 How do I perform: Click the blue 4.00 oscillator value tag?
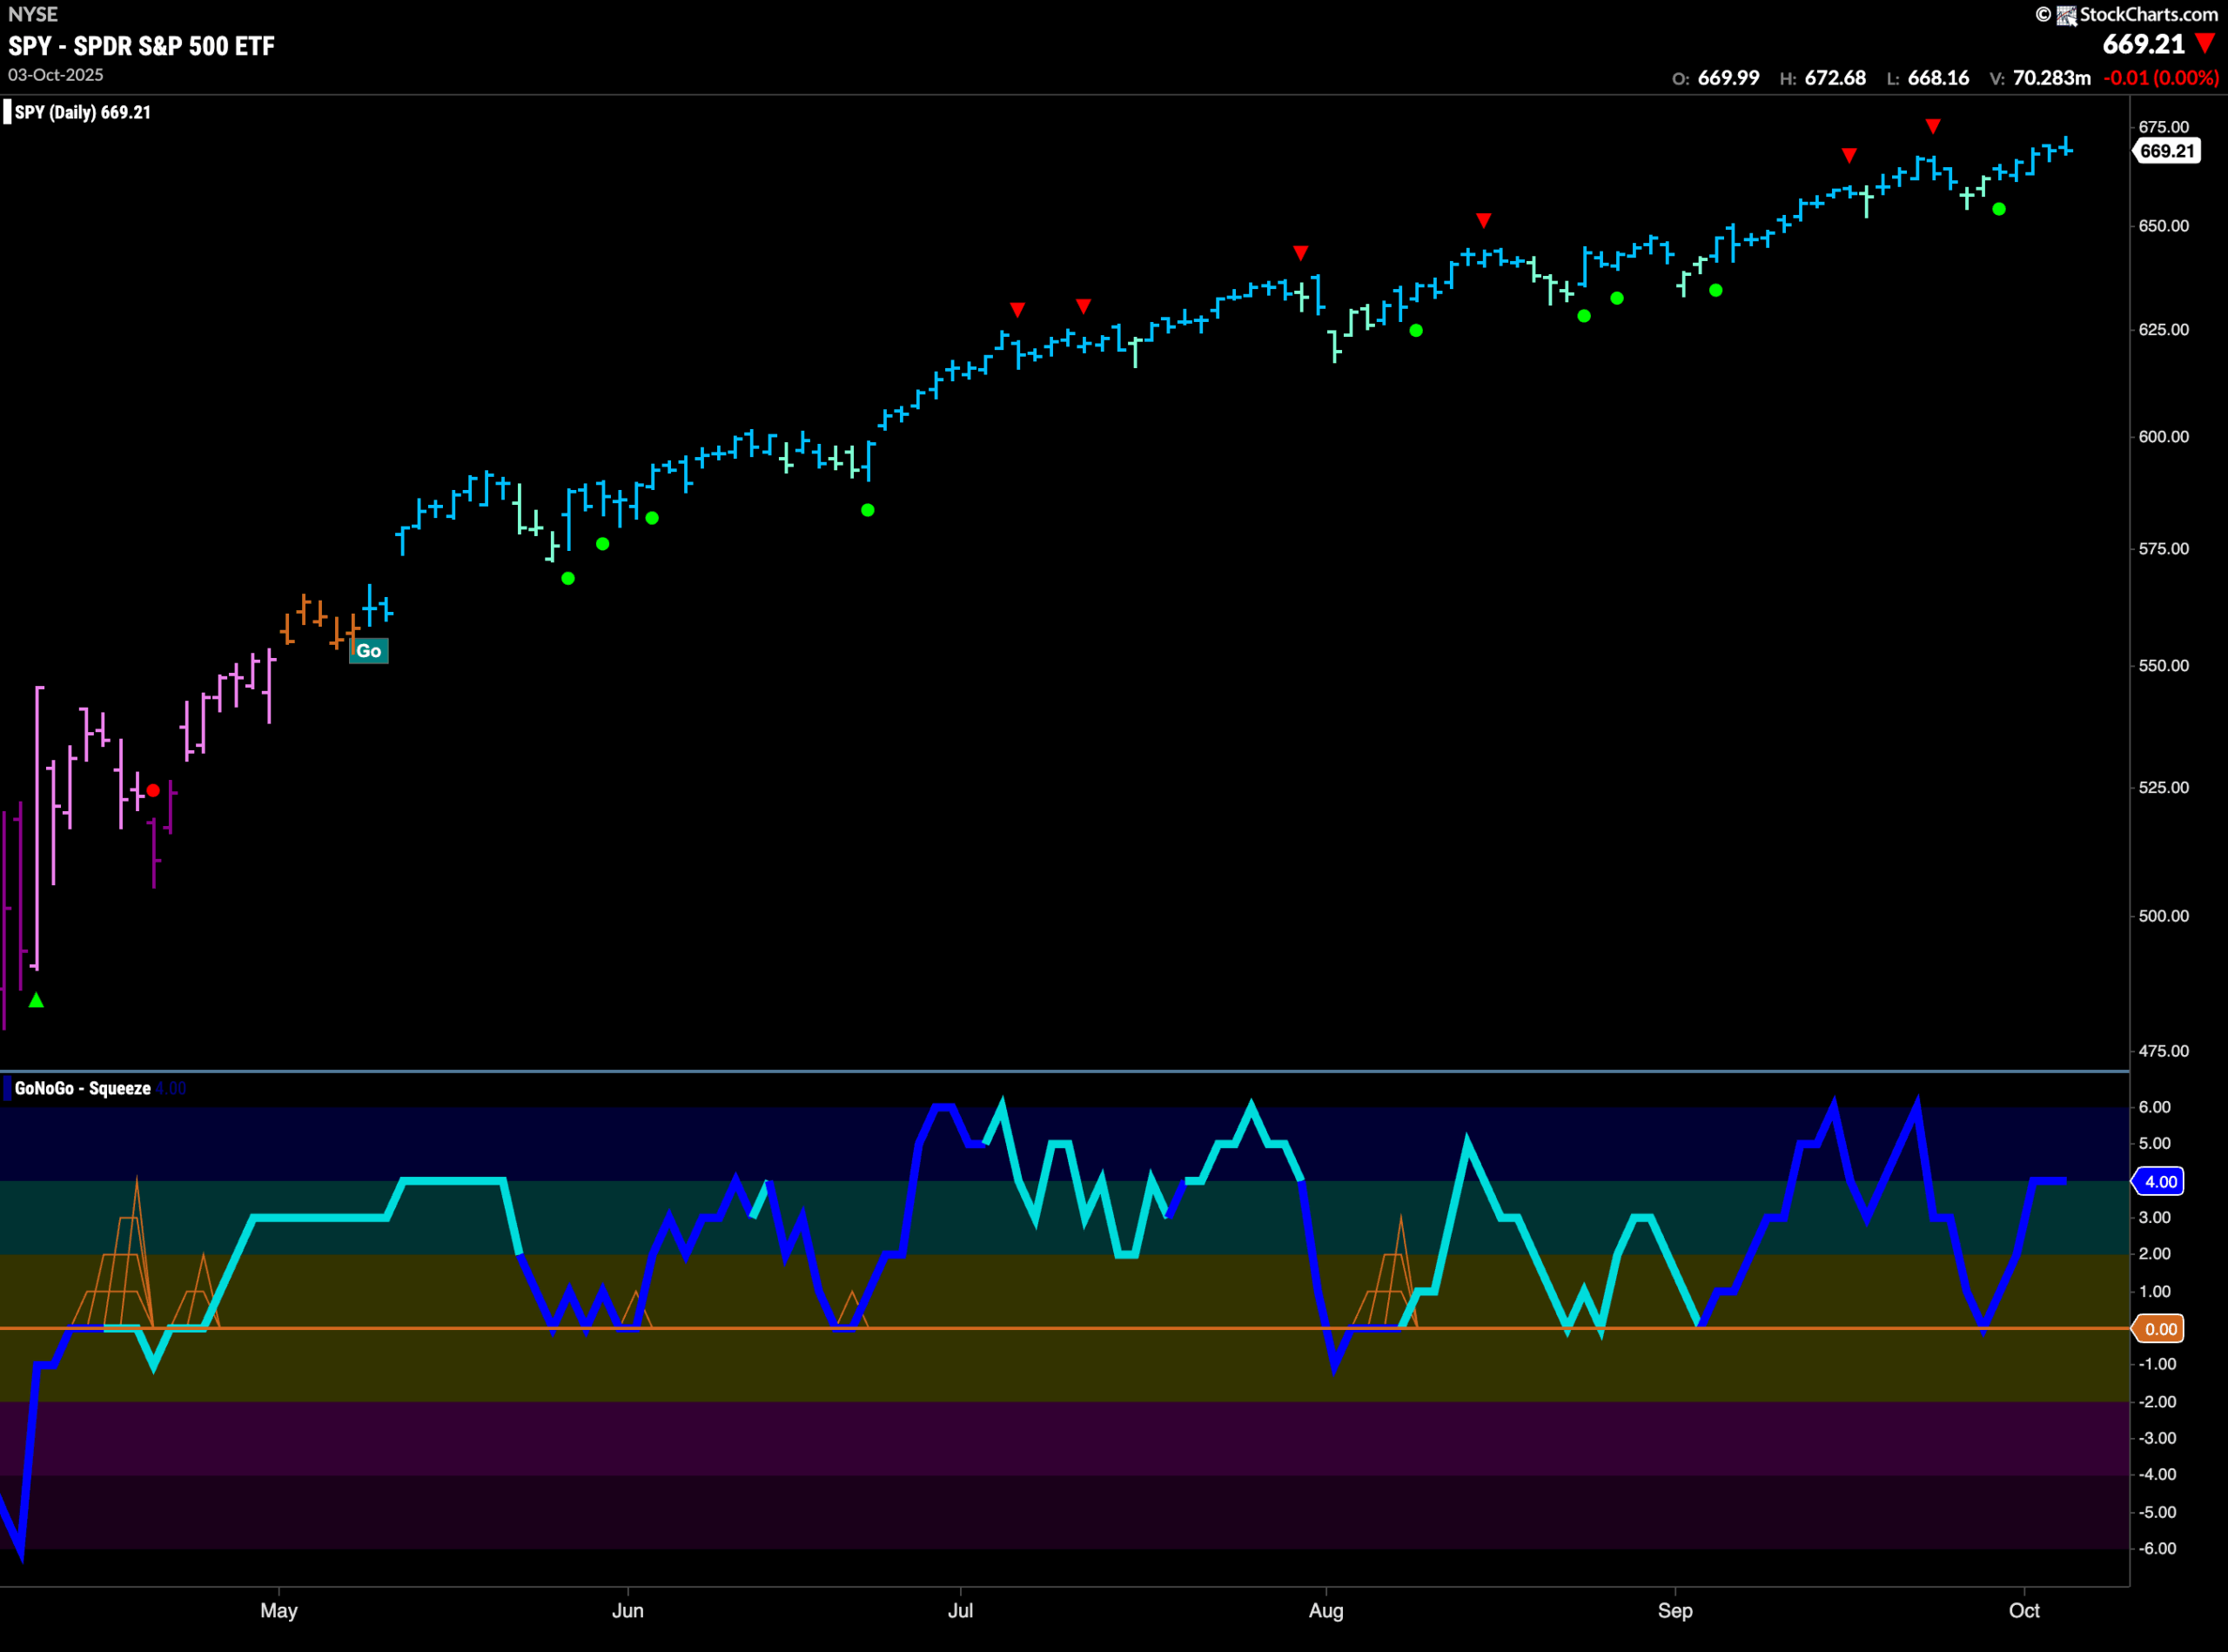(x=2159, y=1181)
